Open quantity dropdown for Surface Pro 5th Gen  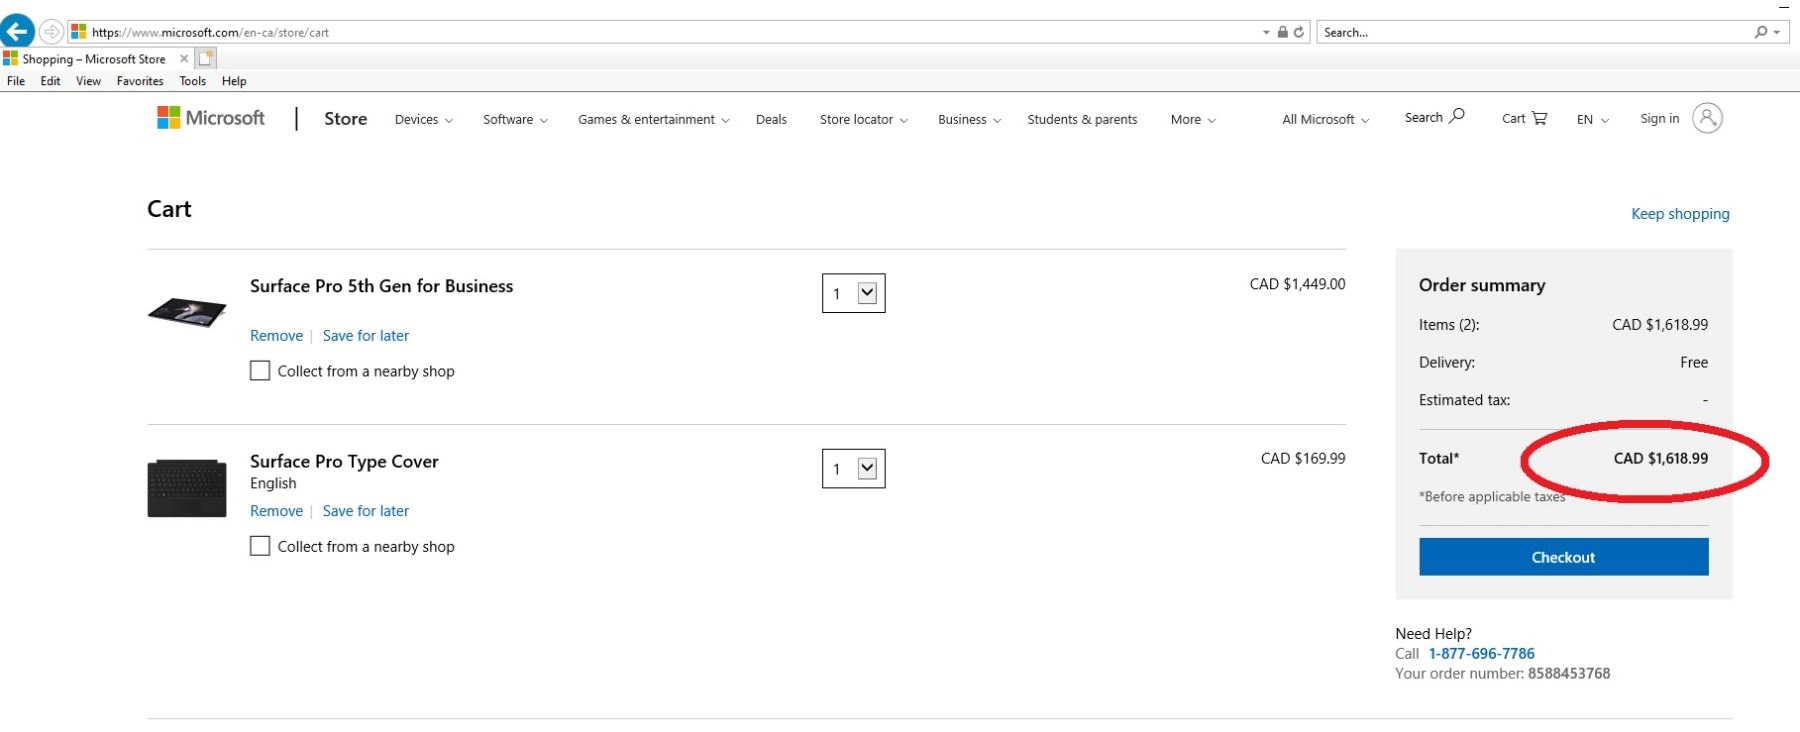pos(866,293)
